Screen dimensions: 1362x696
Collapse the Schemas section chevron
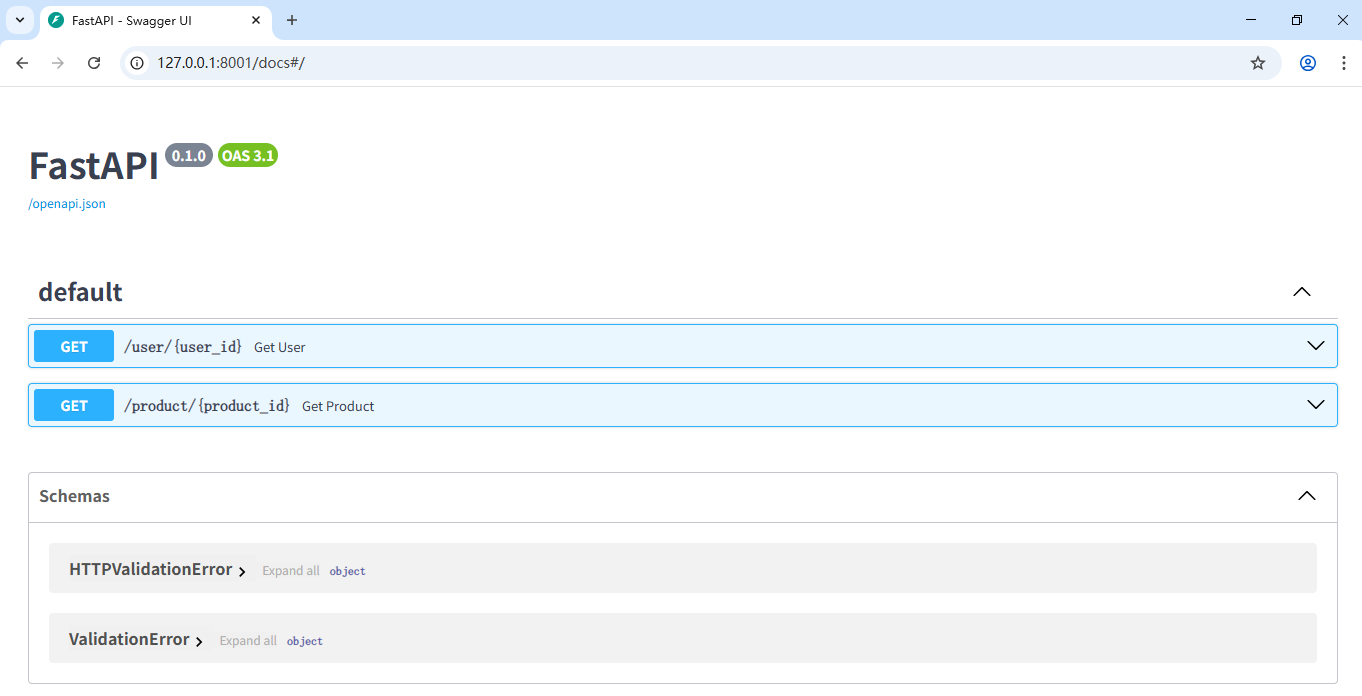[x=1306, y=496]
